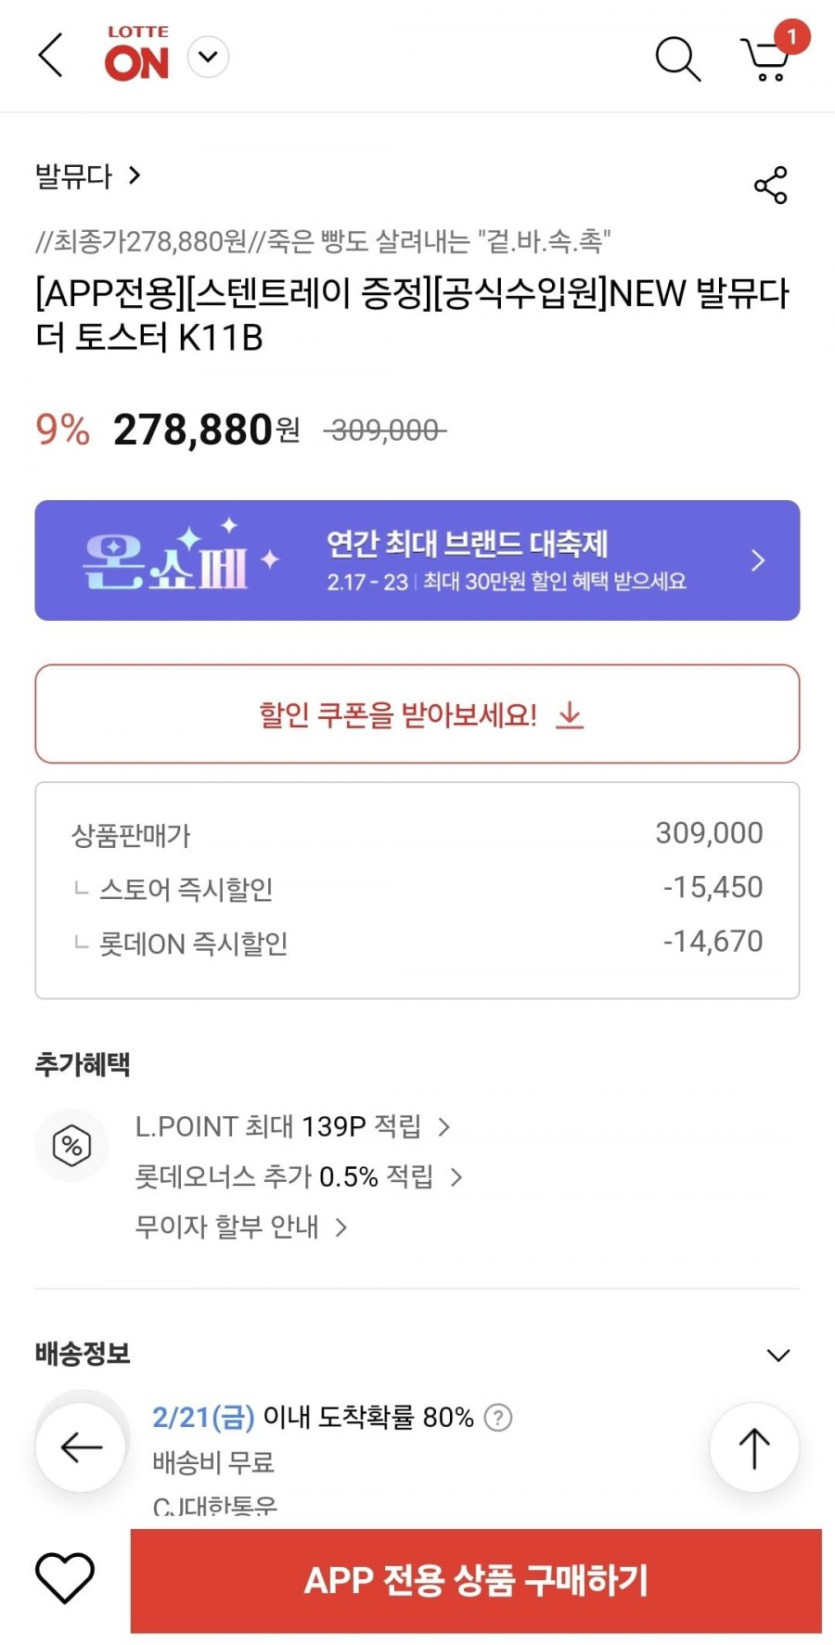Expand the 배송정보 section chevron
This screenshot has height=1645, width=835.
[778, 1355]
